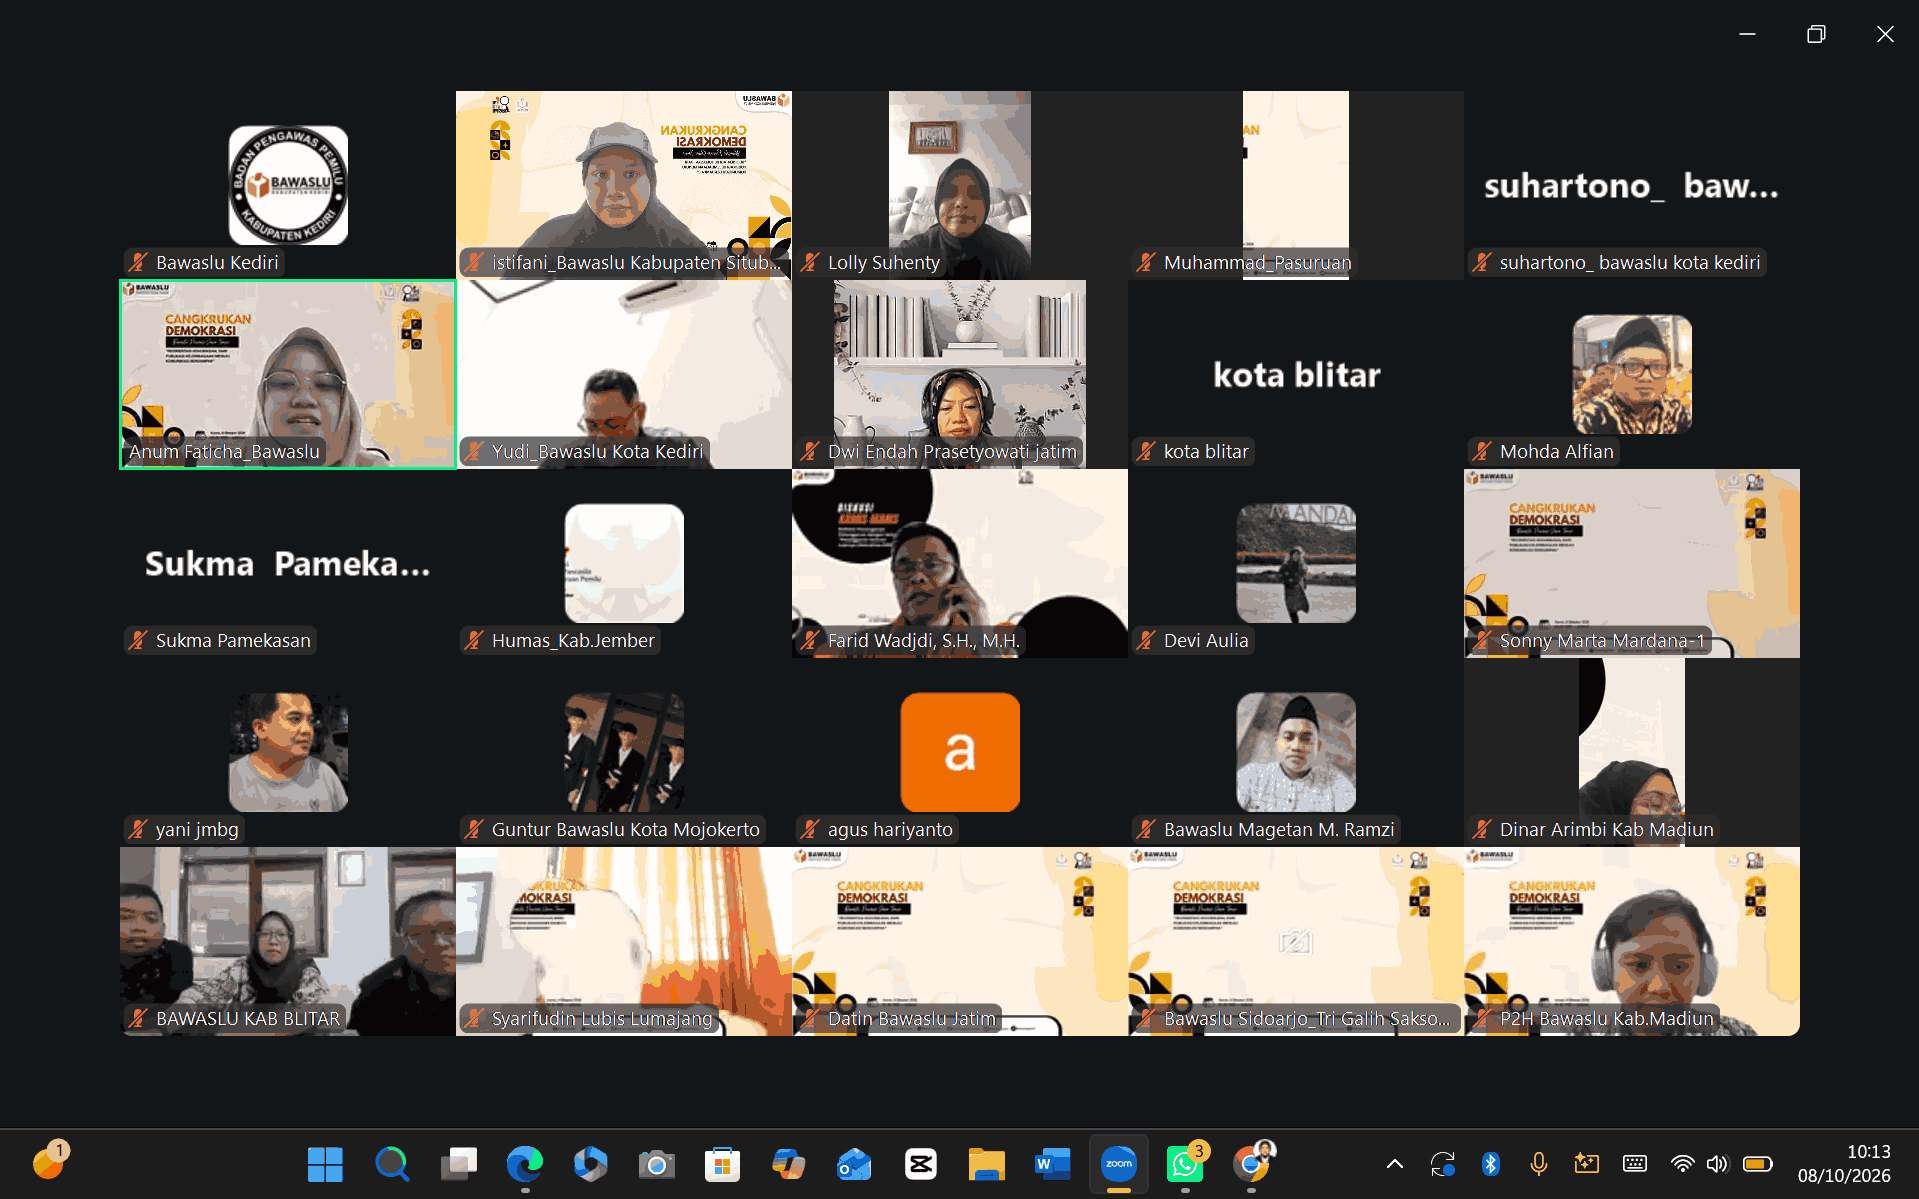
Task: Open the volume speaker control
Action: (1717, 1164)
